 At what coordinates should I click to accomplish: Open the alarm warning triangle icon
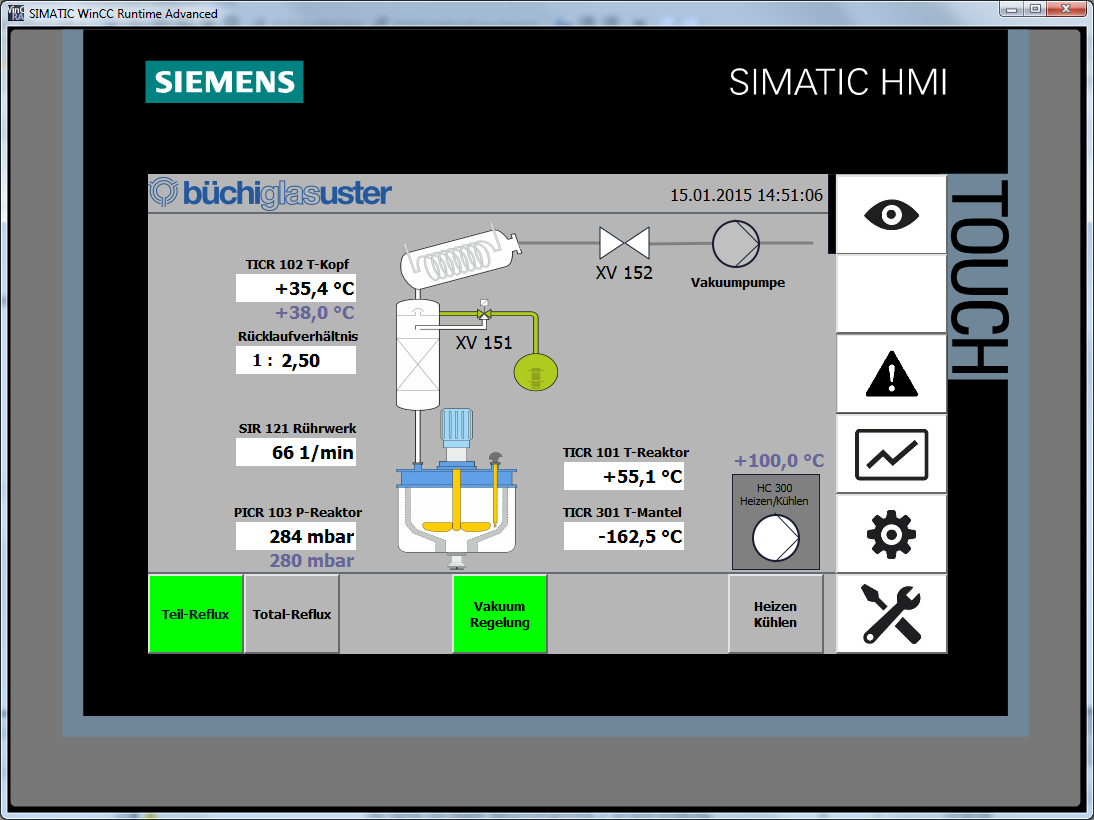click(x=890, y=375)
